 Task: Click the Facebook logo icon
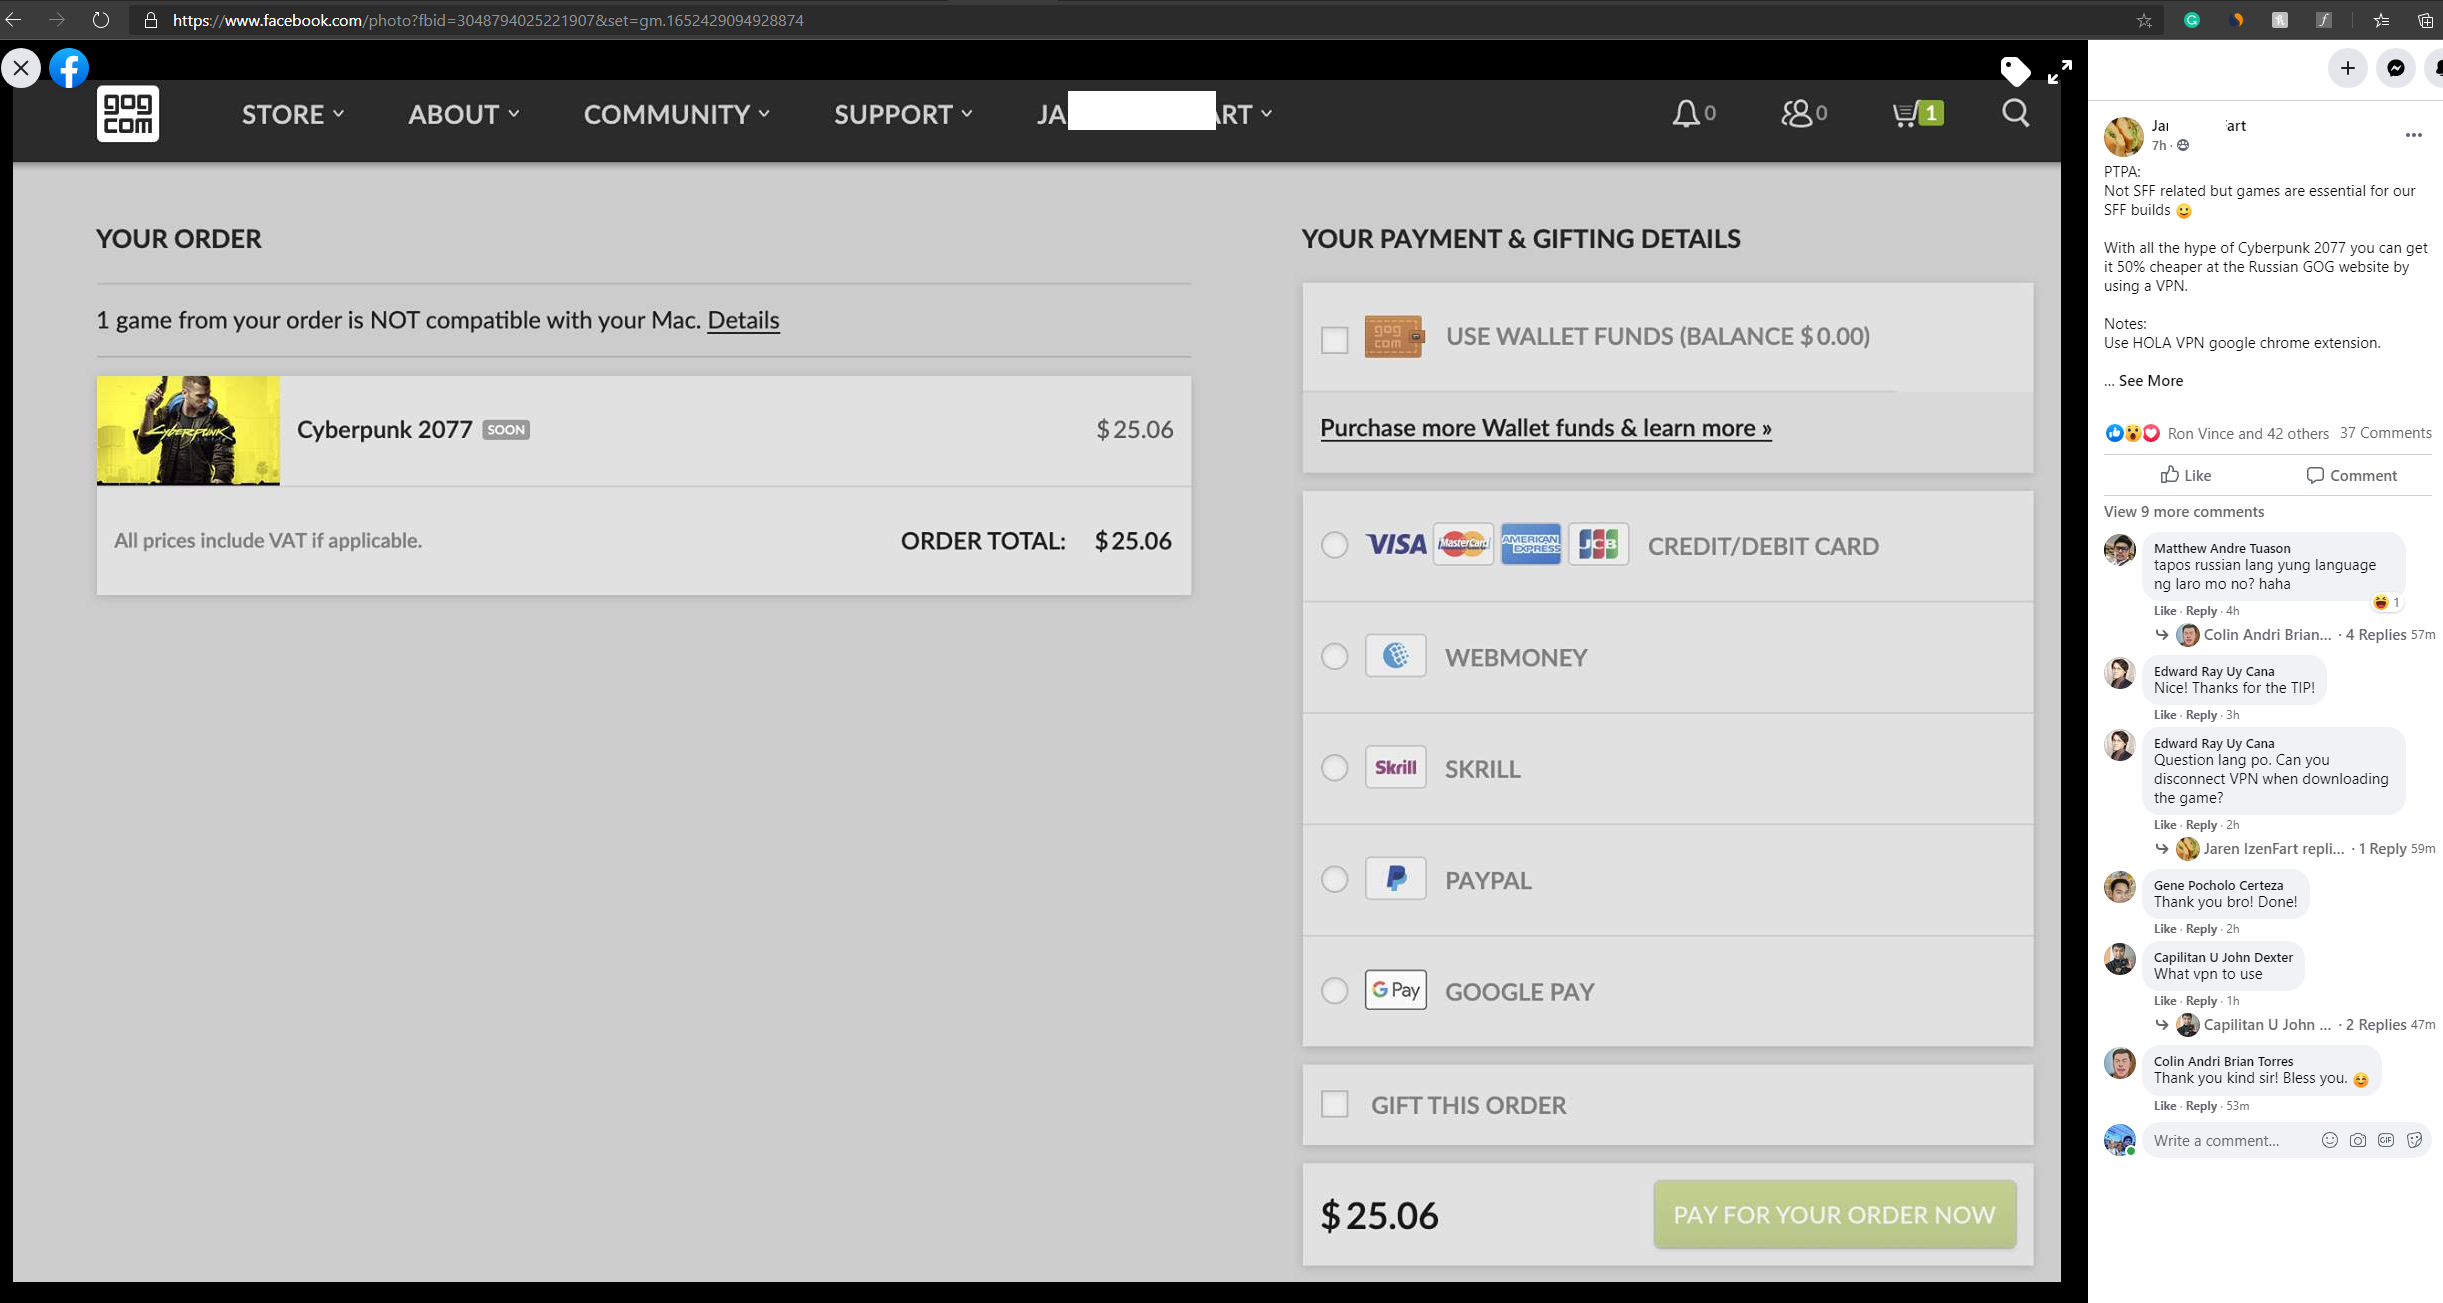[x=69, y=68]
